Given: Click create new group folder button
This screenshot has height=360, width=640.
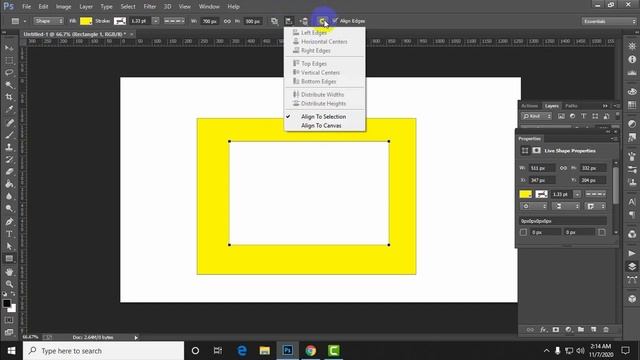Looking at the screenshot, I should click(581, 329).
